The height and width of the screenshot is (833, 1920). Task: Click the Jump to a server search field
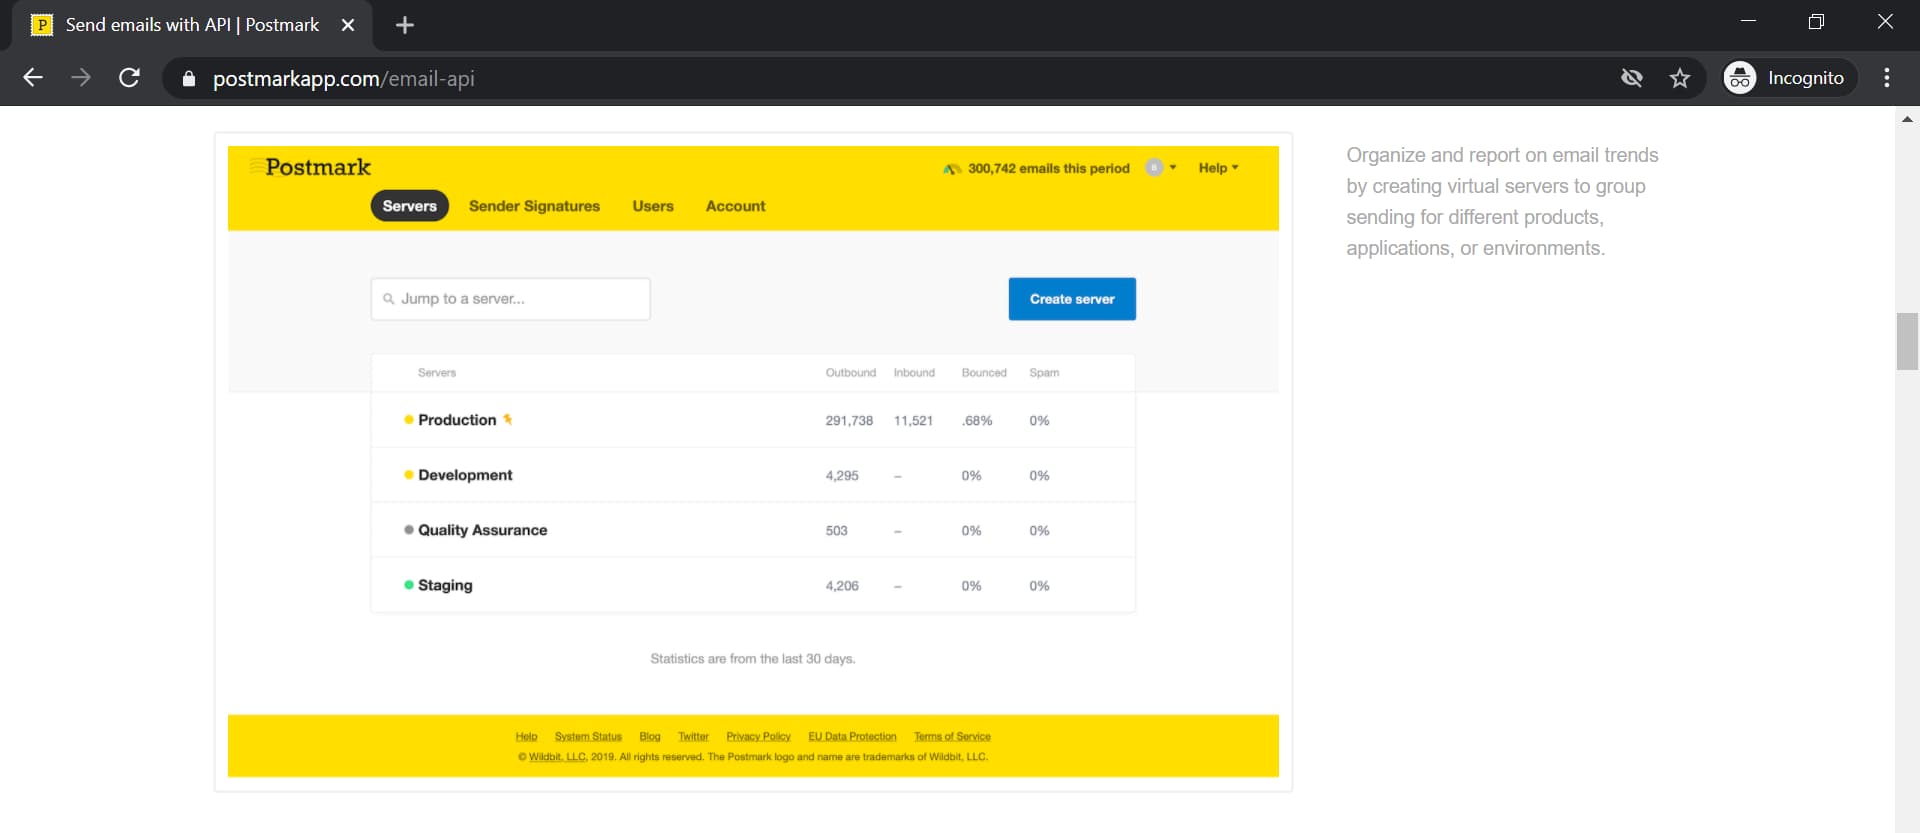510,299
